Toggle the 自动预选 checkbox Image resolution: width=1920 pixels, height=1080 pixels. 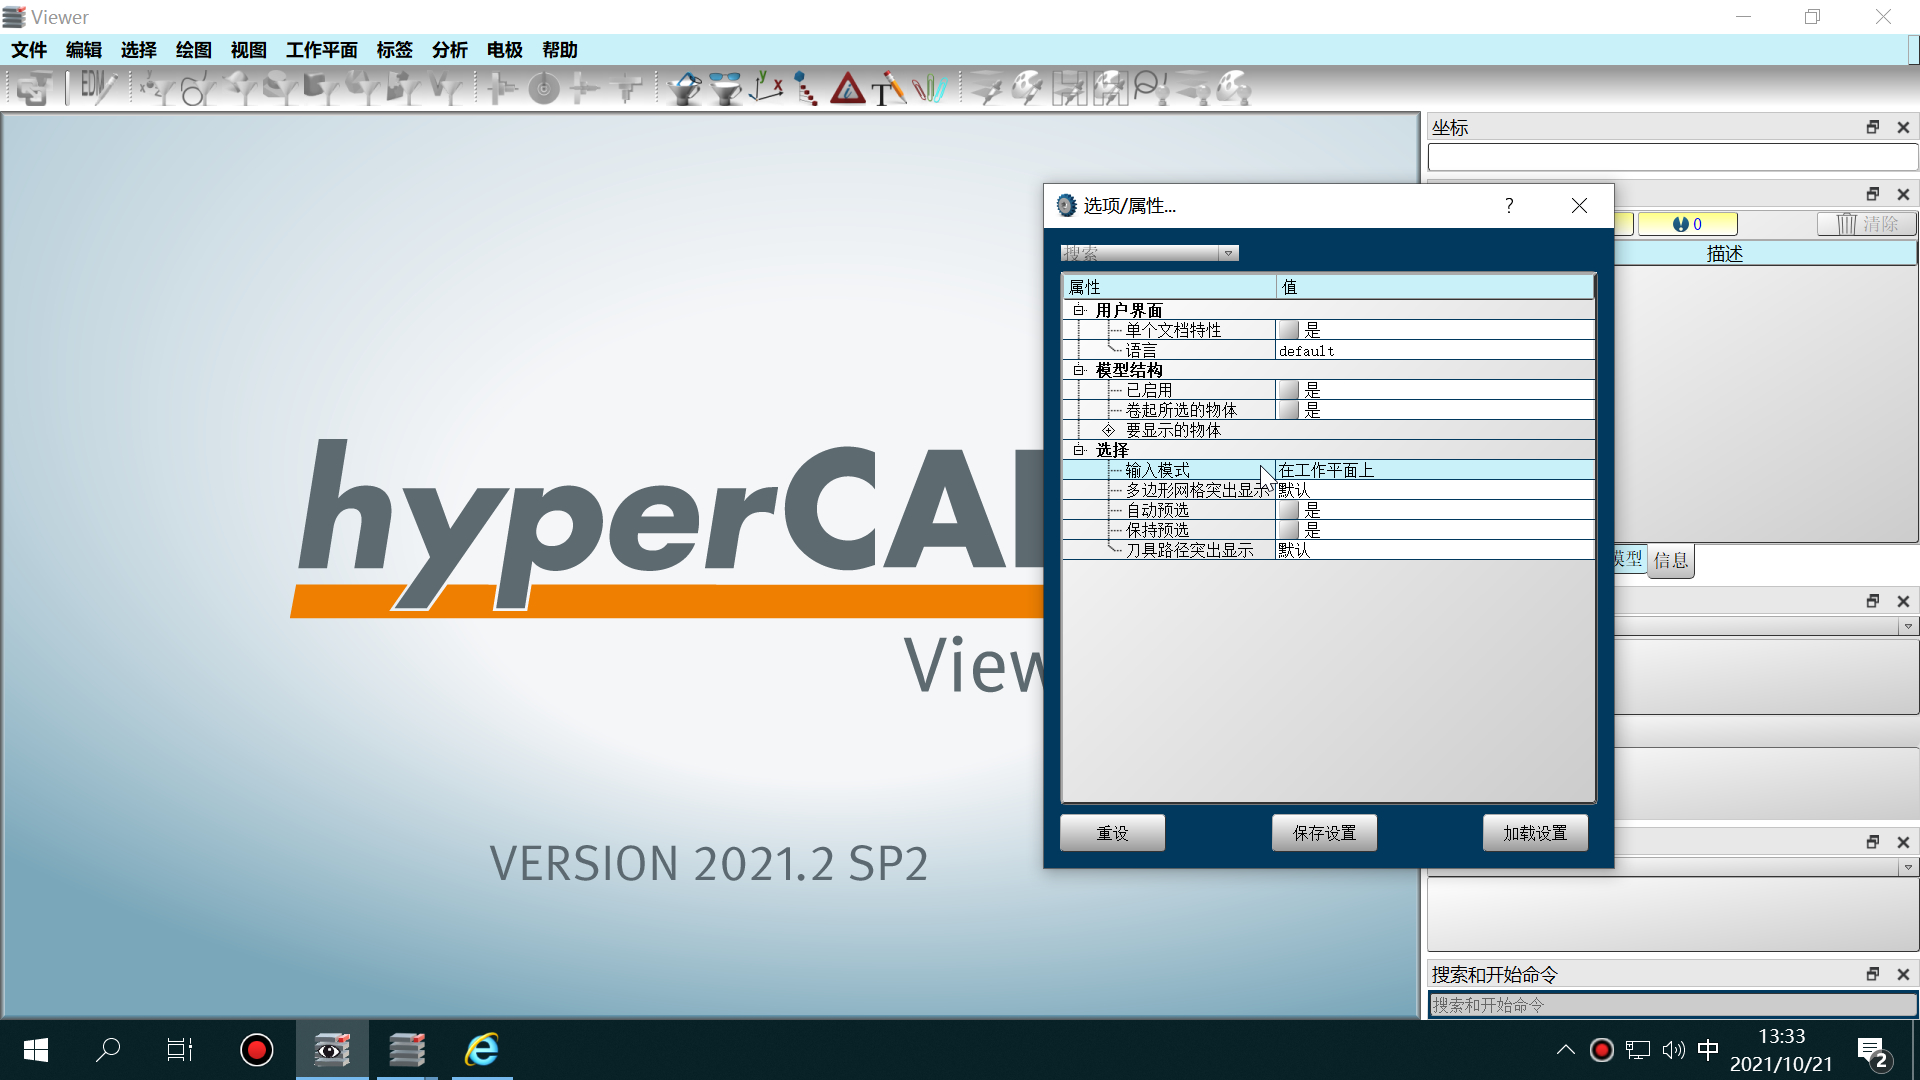(1288, 510)
